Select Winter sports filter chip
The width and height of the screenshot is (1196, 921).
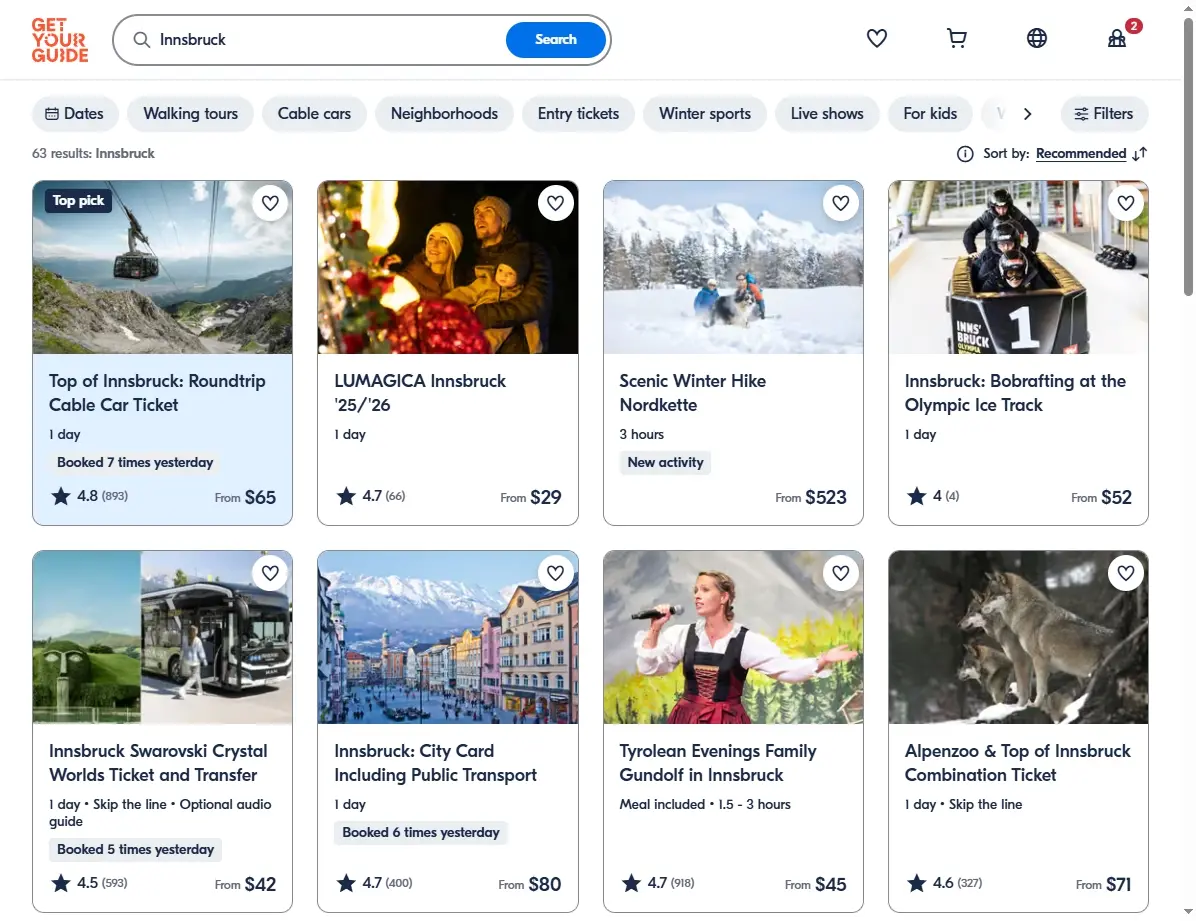coord(705,114)
